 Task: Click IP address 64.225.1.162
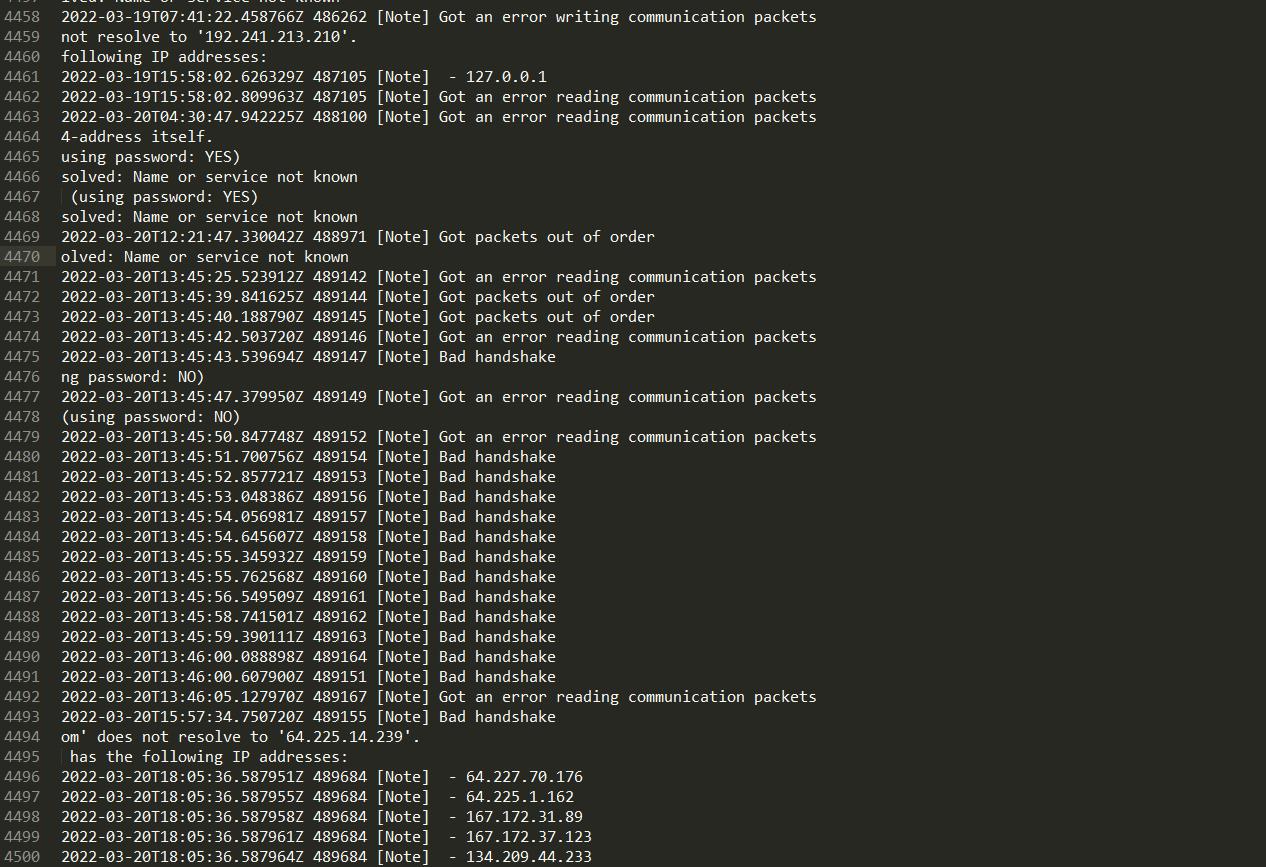click(x=520, y=797)
